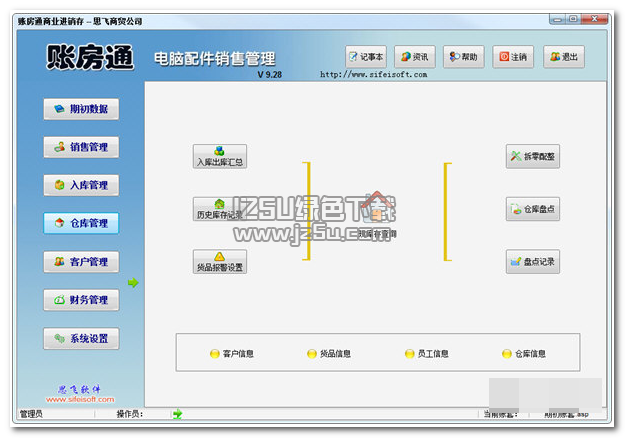The width and height of the screenshot is (625, 438).
Task: Open the 帮助 help button
Action: tap(464, 57)
